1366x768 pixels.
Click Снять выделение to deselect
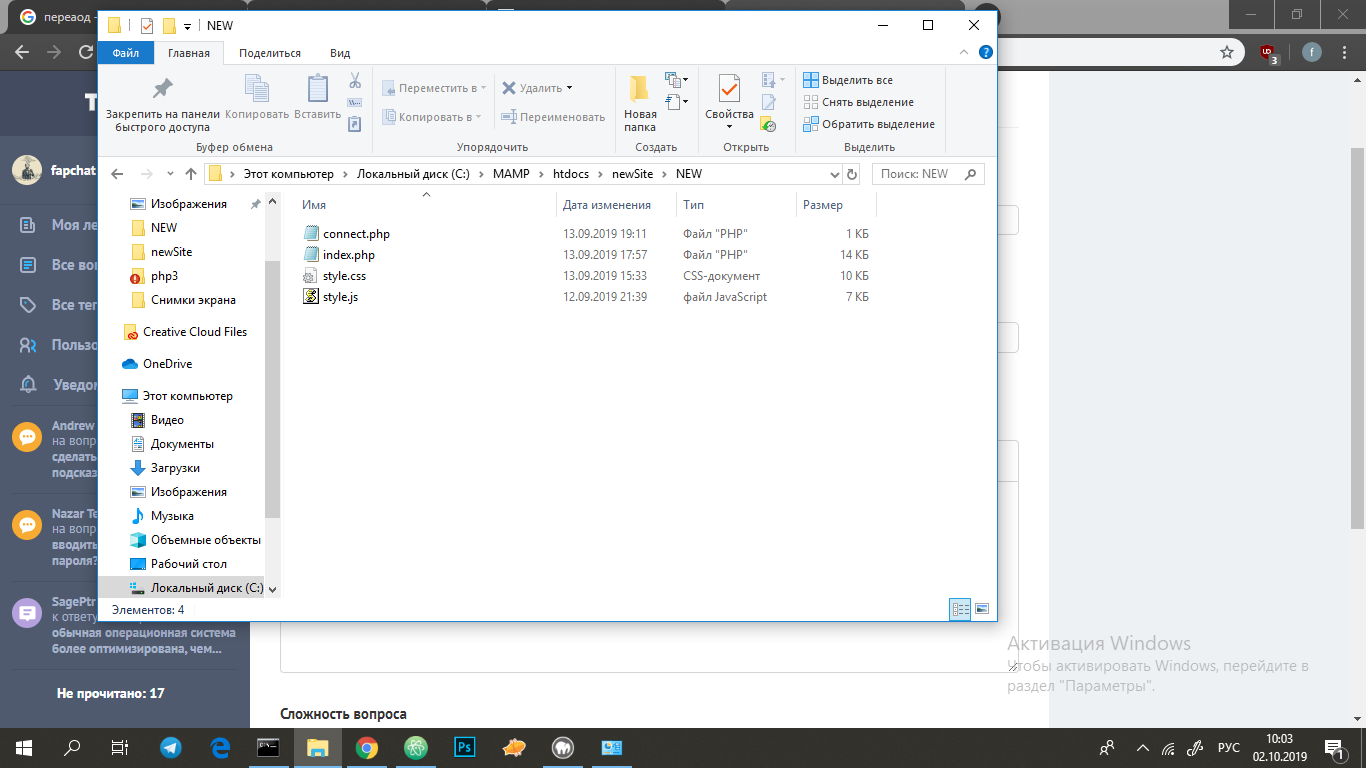tap(859, 102)
